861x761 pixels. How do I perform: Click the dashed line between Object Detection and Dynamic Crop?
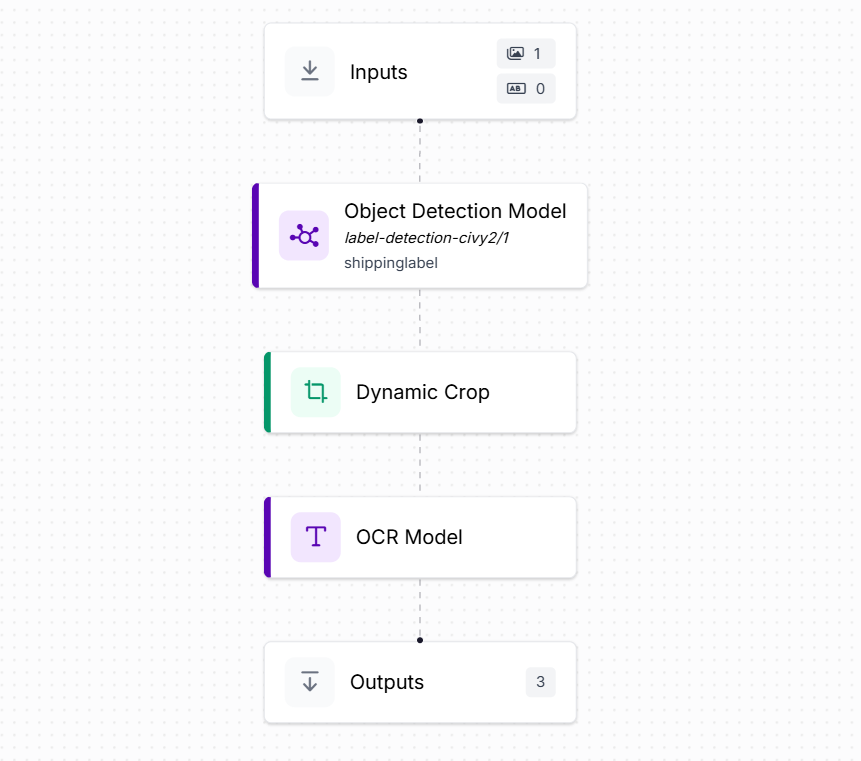(x=420, y=320)
